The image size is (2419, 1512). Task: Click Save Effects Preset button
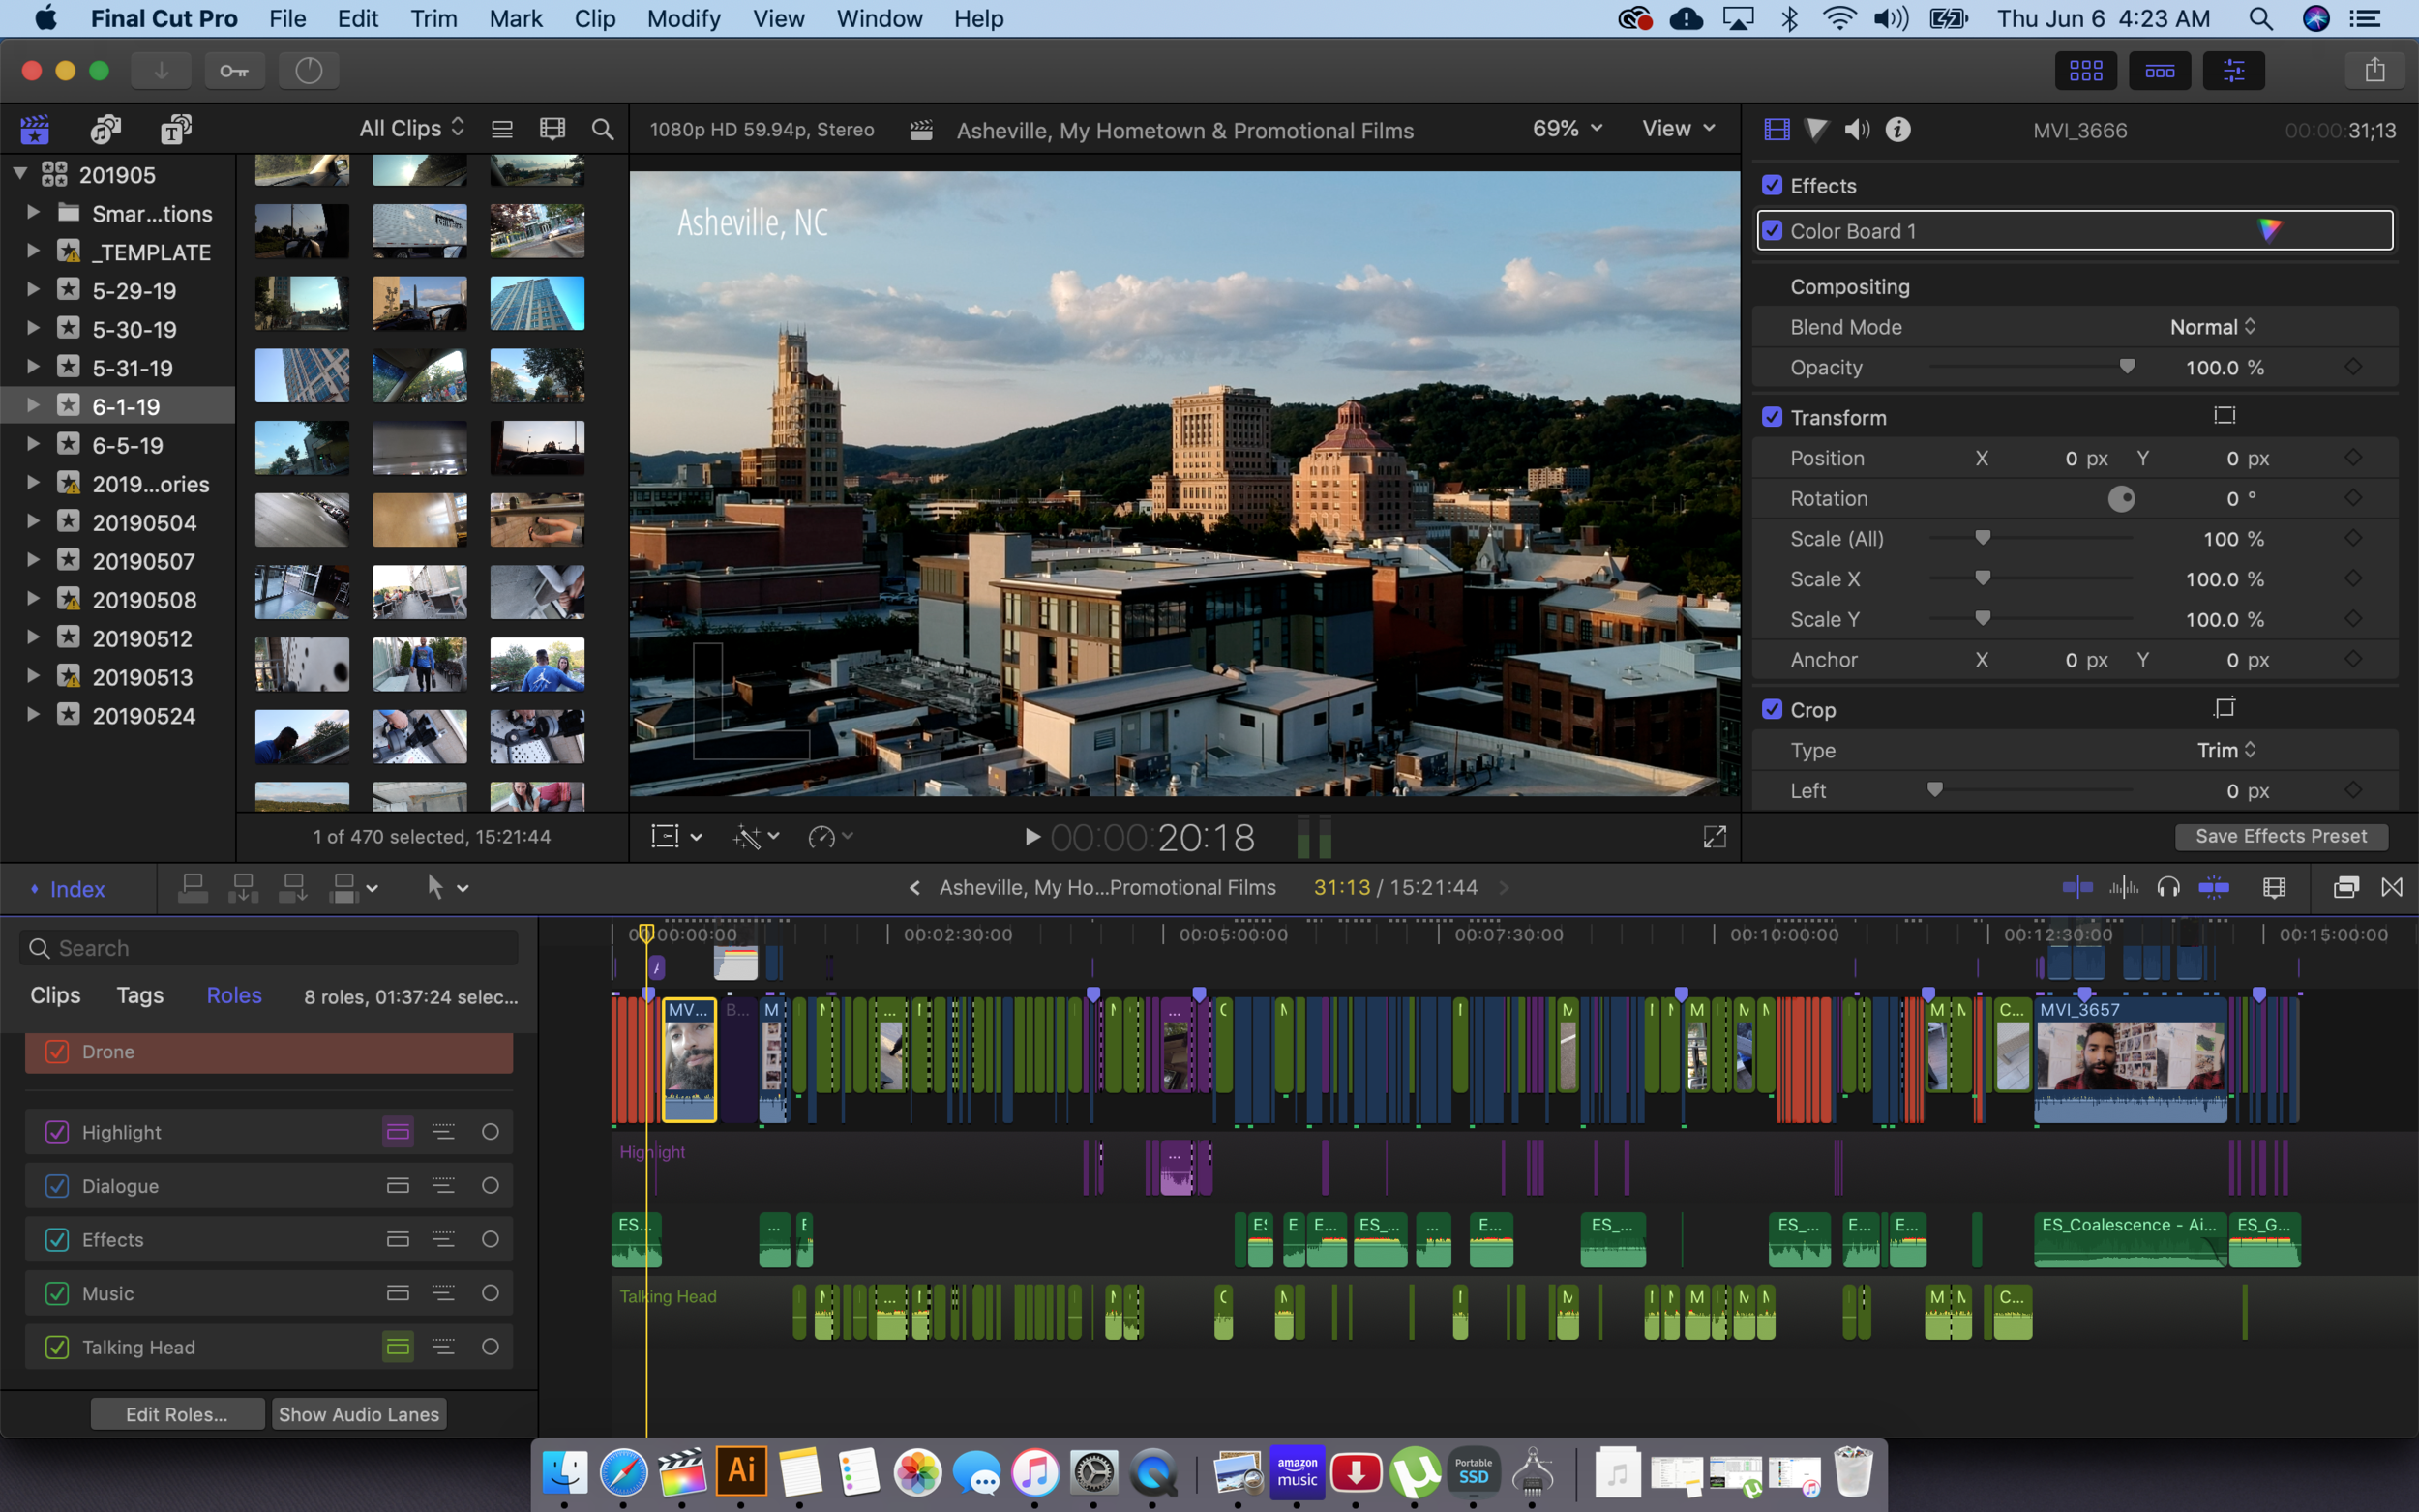tap(2281, 836)
